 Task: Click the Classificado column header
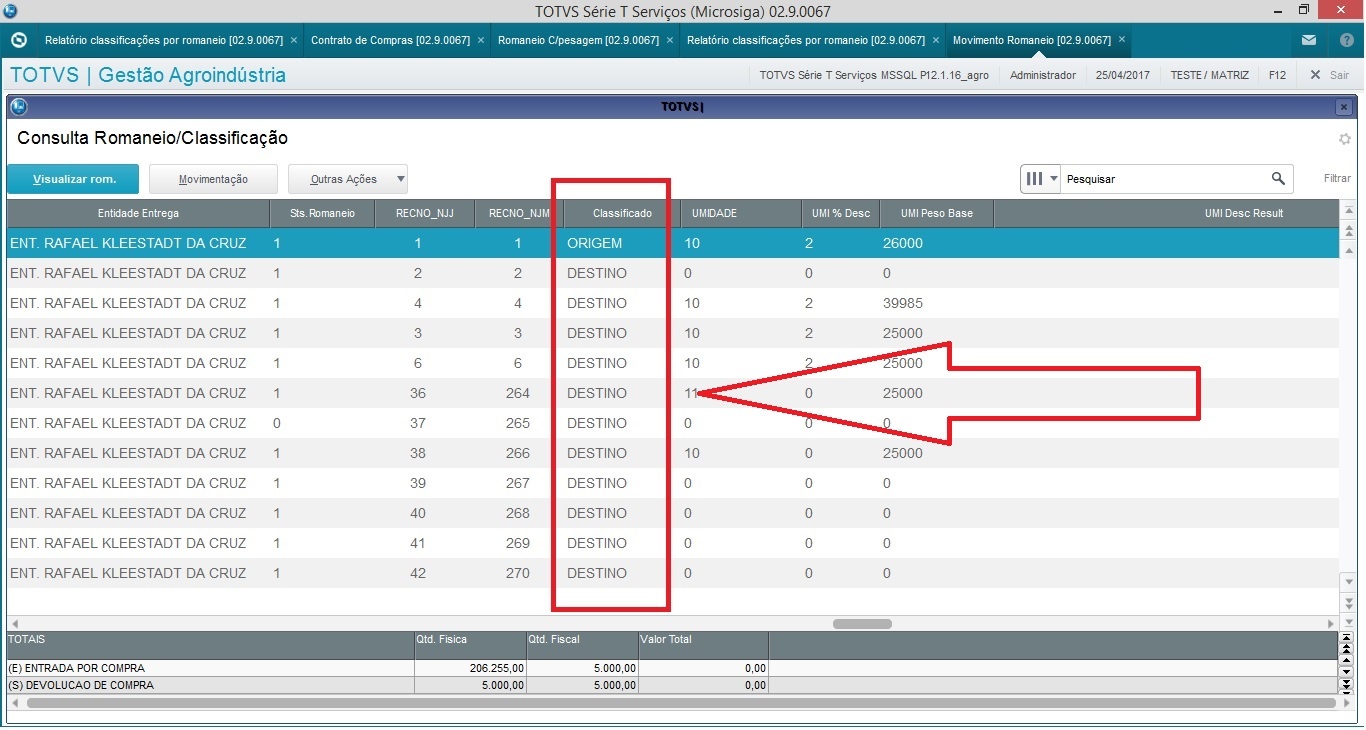[x=622, y=213]
